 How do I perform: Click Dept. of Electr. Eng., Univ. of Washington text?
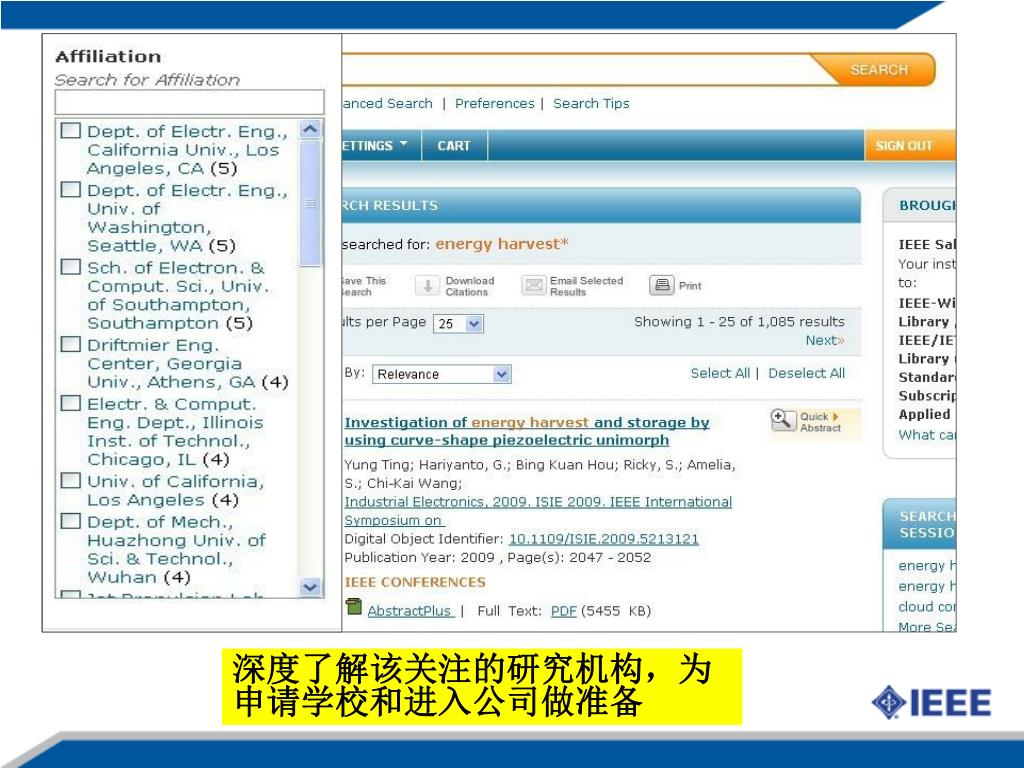pos(187,218)
